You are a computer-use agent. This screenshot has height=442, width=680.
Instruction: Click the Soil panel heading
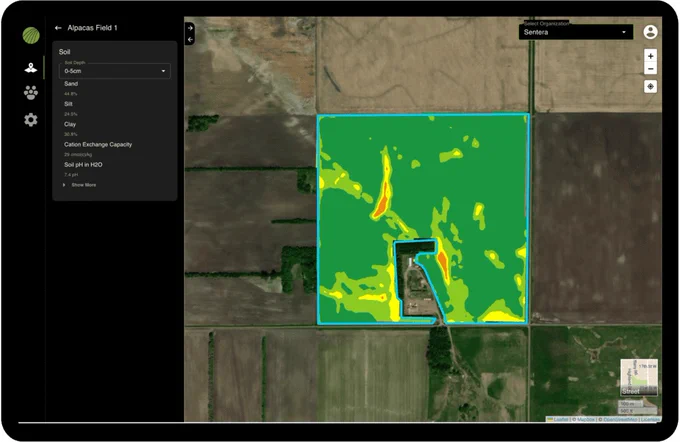(64, 52)
